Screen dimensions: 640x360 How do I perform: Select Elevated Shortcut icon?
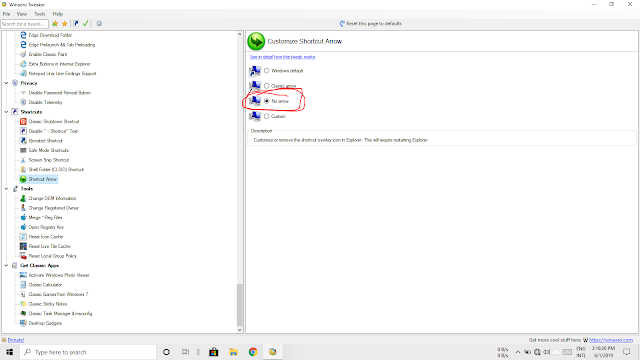pos(23,140)
